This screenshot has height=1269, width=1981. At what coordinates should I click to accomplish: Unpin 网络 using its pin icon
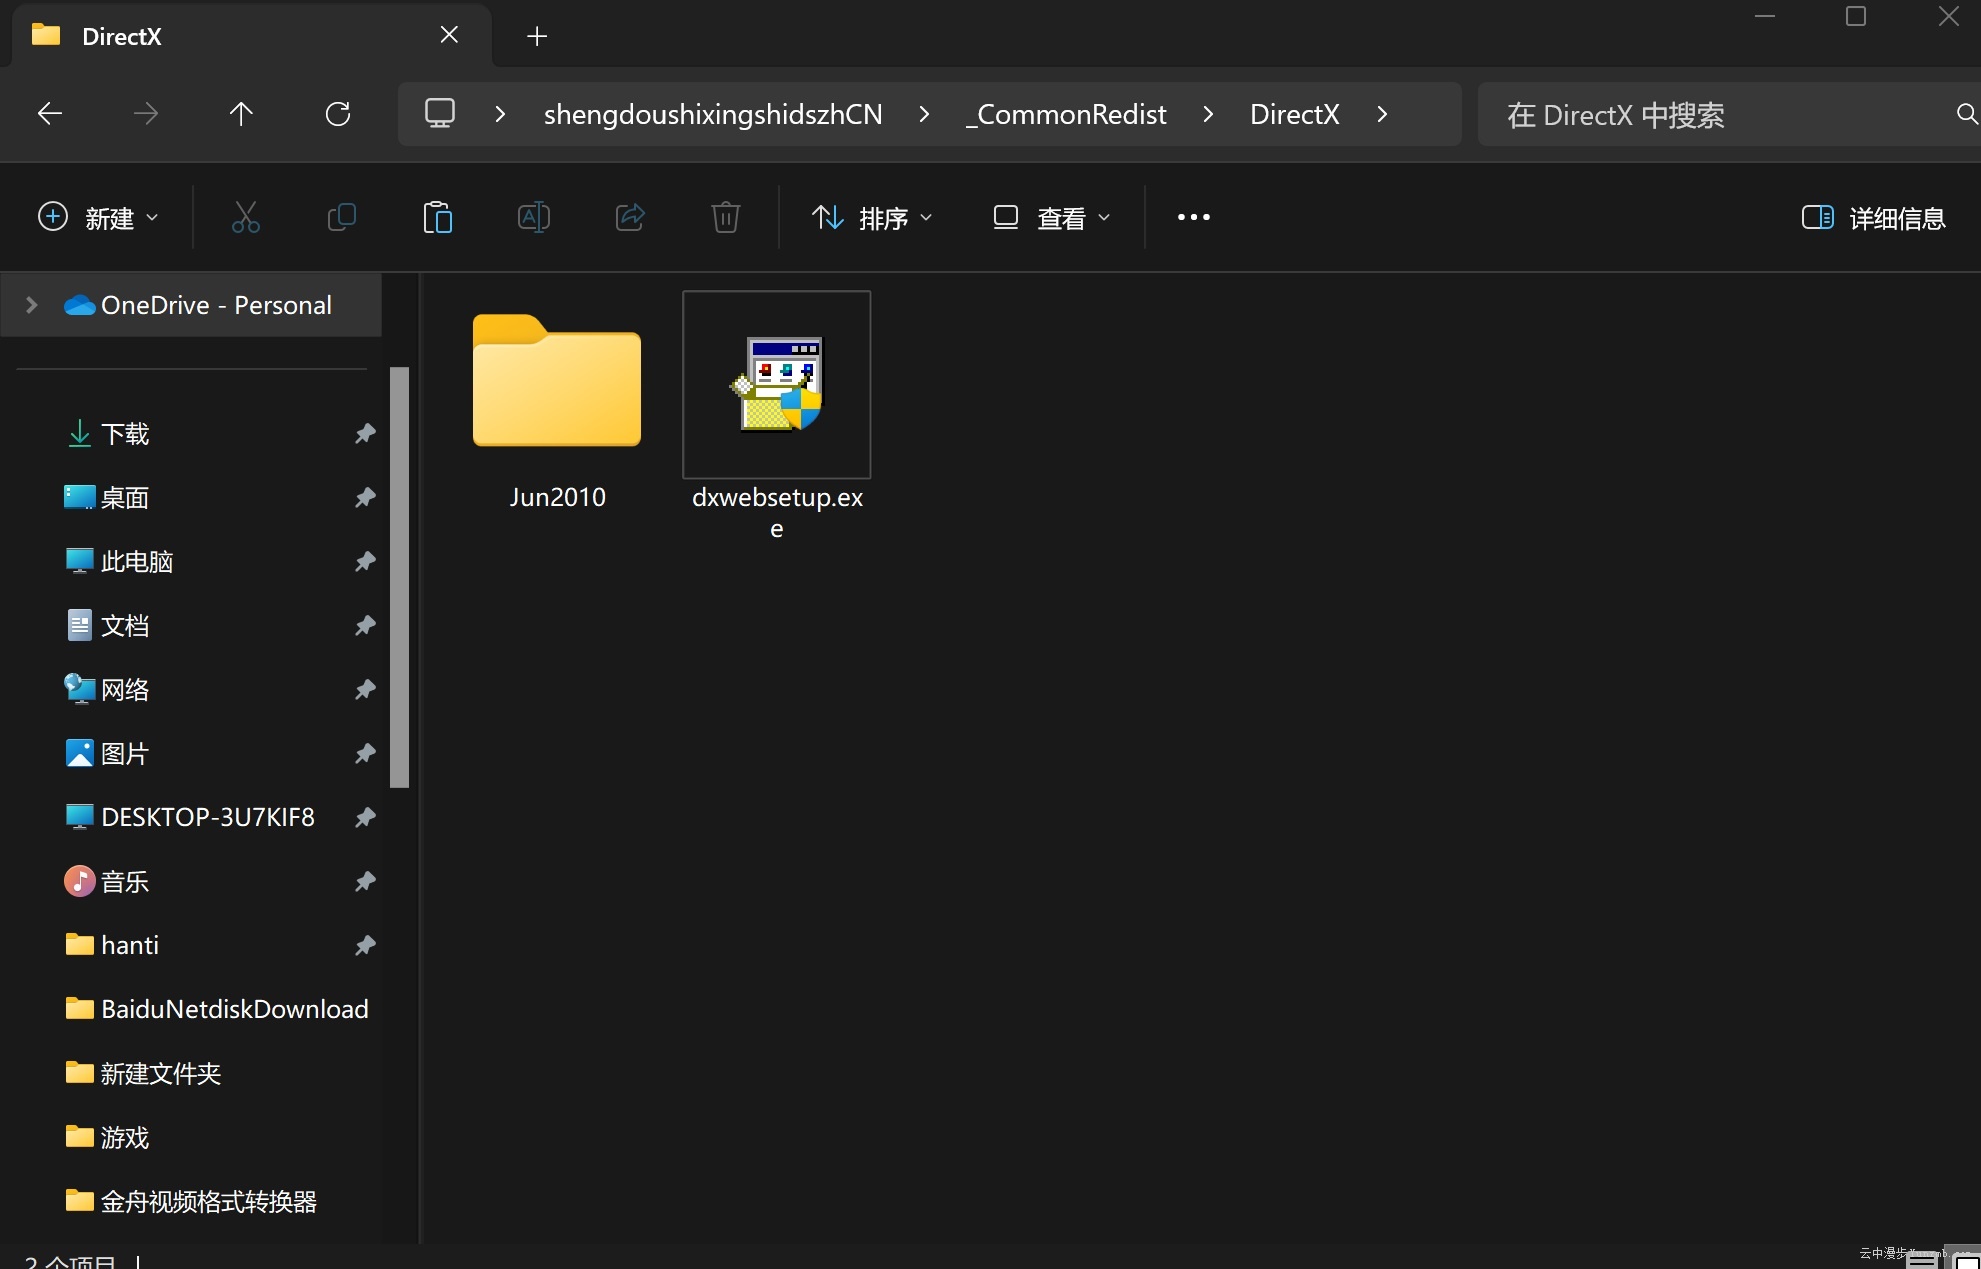coord(365,689)
